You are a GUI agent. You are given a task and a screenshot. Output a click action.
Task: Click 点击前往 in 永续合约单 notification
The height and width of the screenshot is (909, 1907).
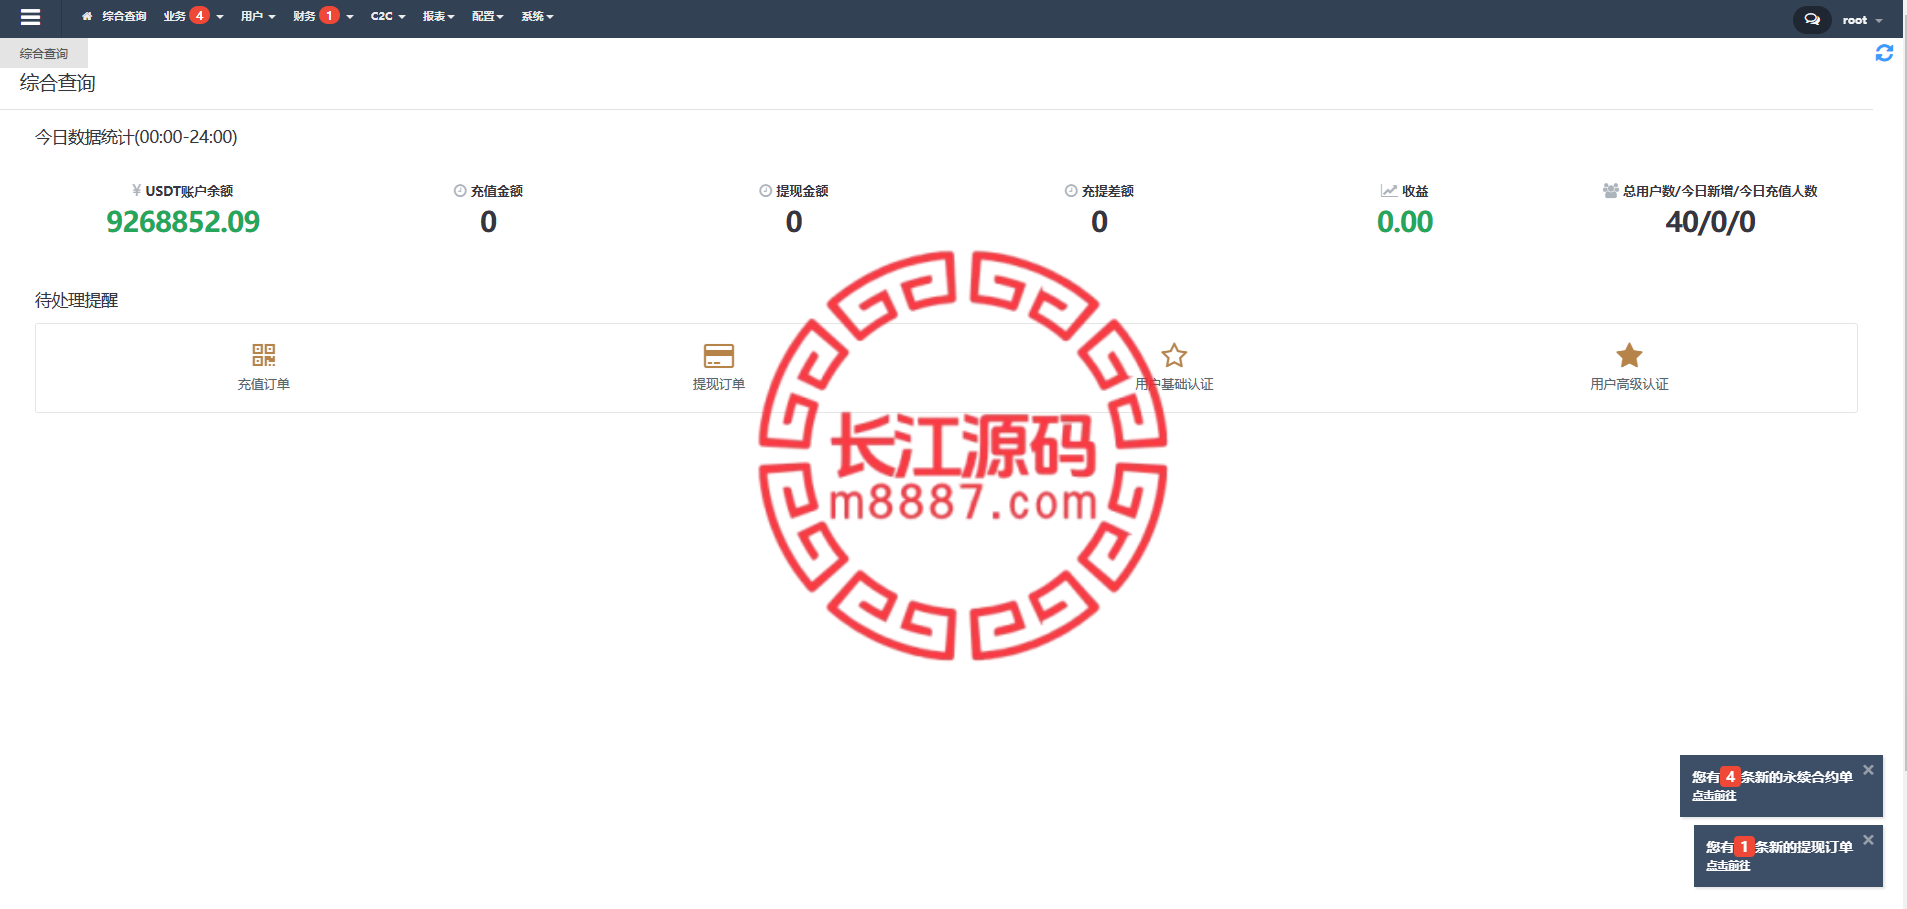1714,796
